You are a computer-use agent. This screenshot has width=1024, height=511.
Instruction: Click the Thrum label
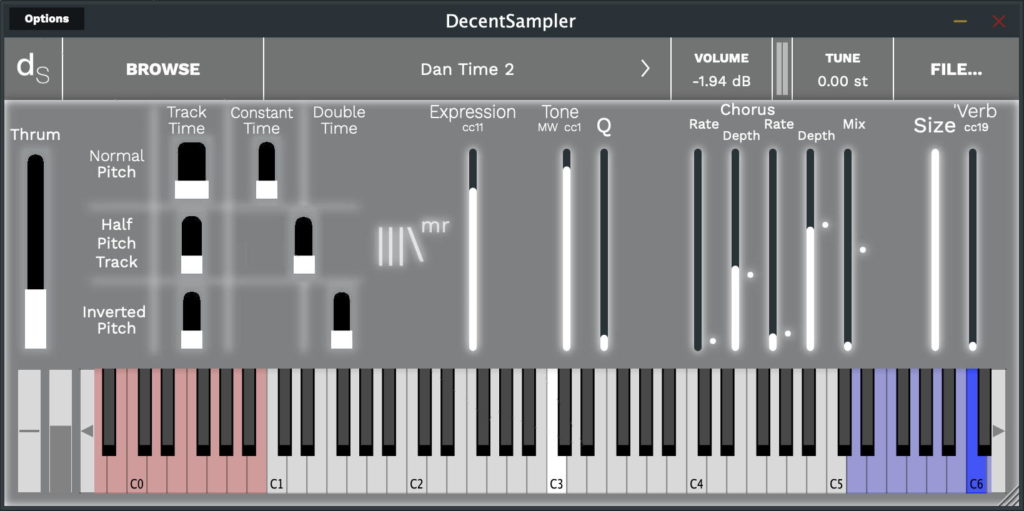coord(35,135)
